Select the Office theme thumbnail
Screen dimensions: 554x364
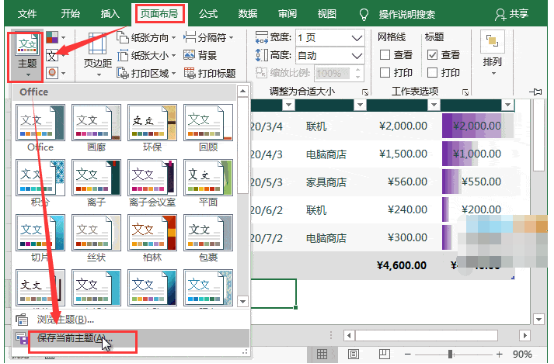click(40, 122)
